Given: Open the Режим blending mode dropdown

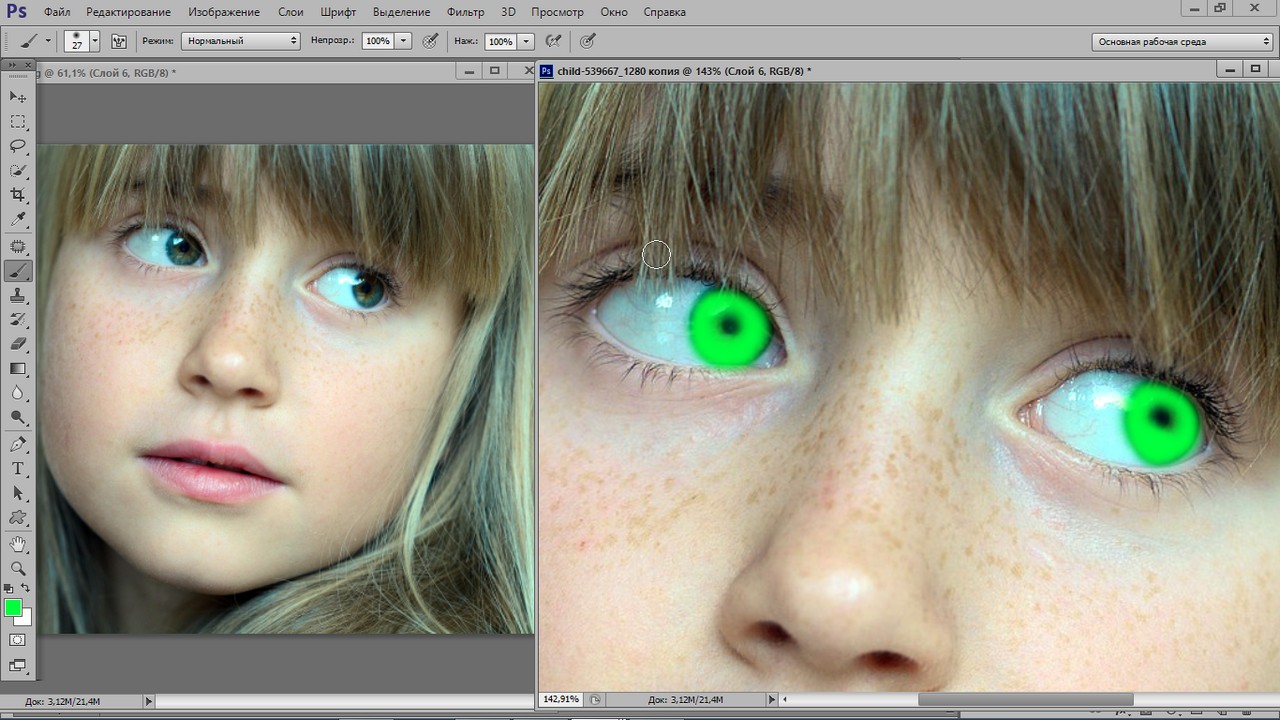Looking at the screenshot, I should tap(240, 41).
